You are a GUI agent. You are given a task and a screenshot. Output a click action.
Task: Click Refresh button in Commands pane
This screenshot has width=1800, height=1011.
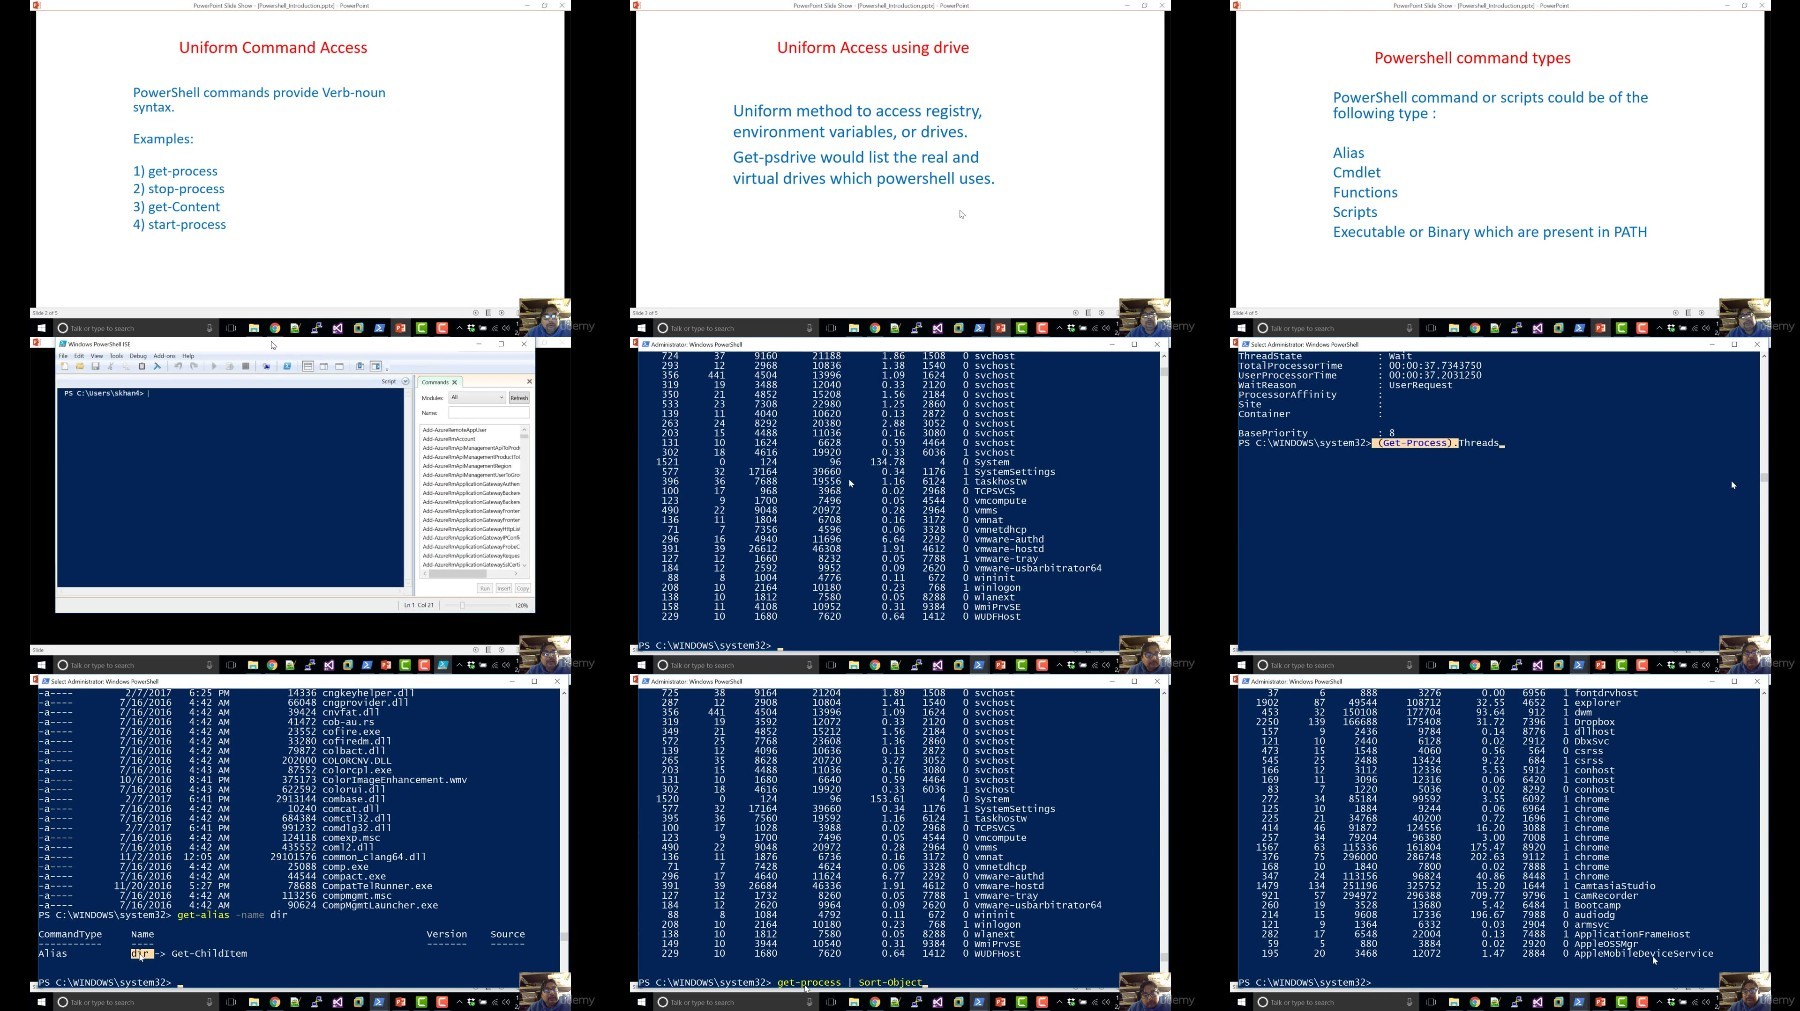[519, 397]
